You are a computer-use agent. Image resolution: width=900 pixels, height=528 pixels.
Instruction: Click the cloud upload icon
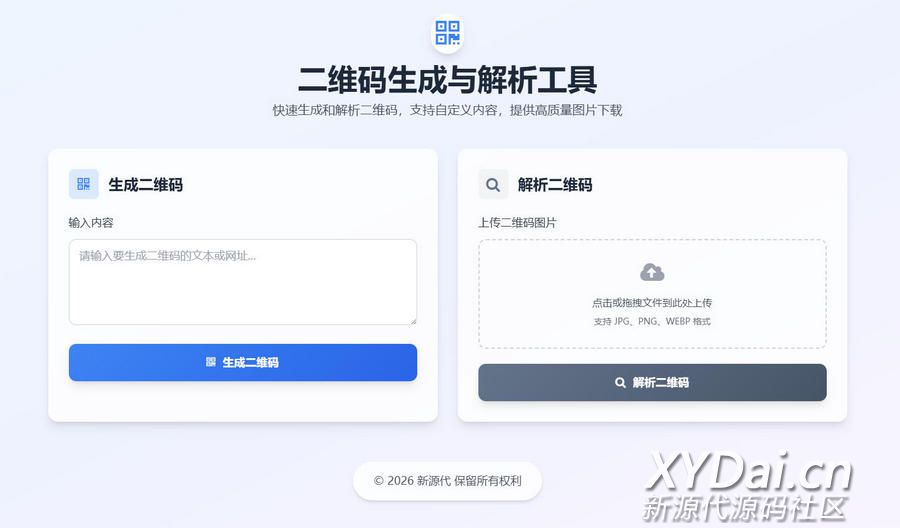[652, 272]
